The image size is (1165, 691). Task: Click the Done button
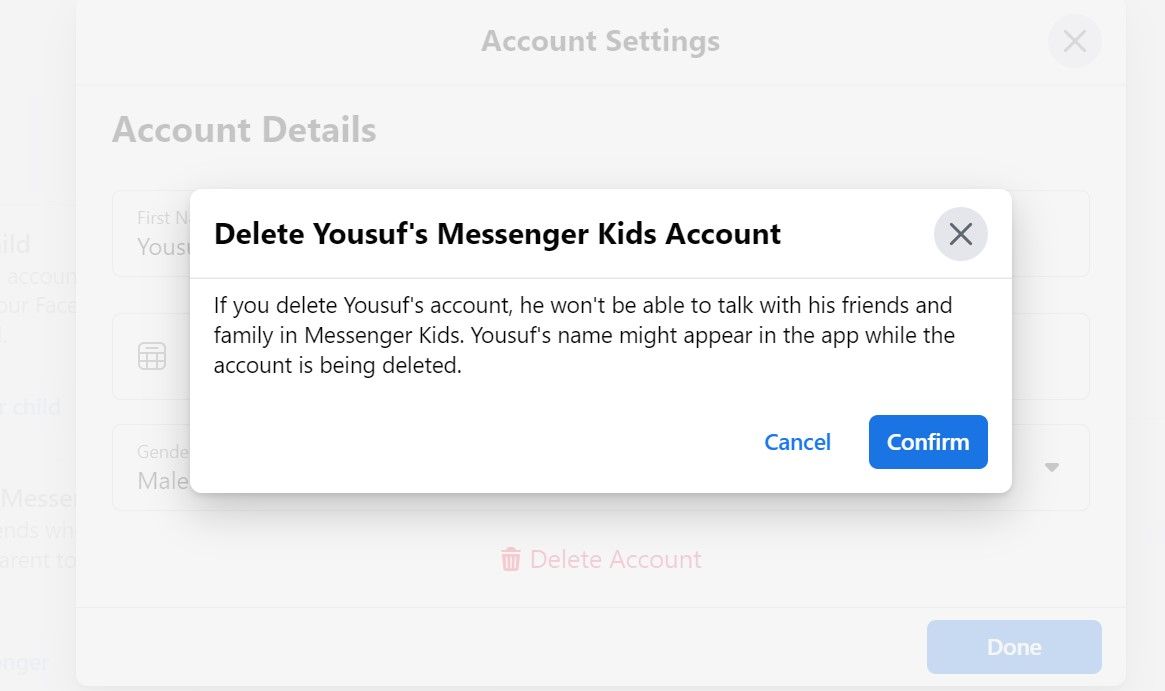coord(1013,647)
